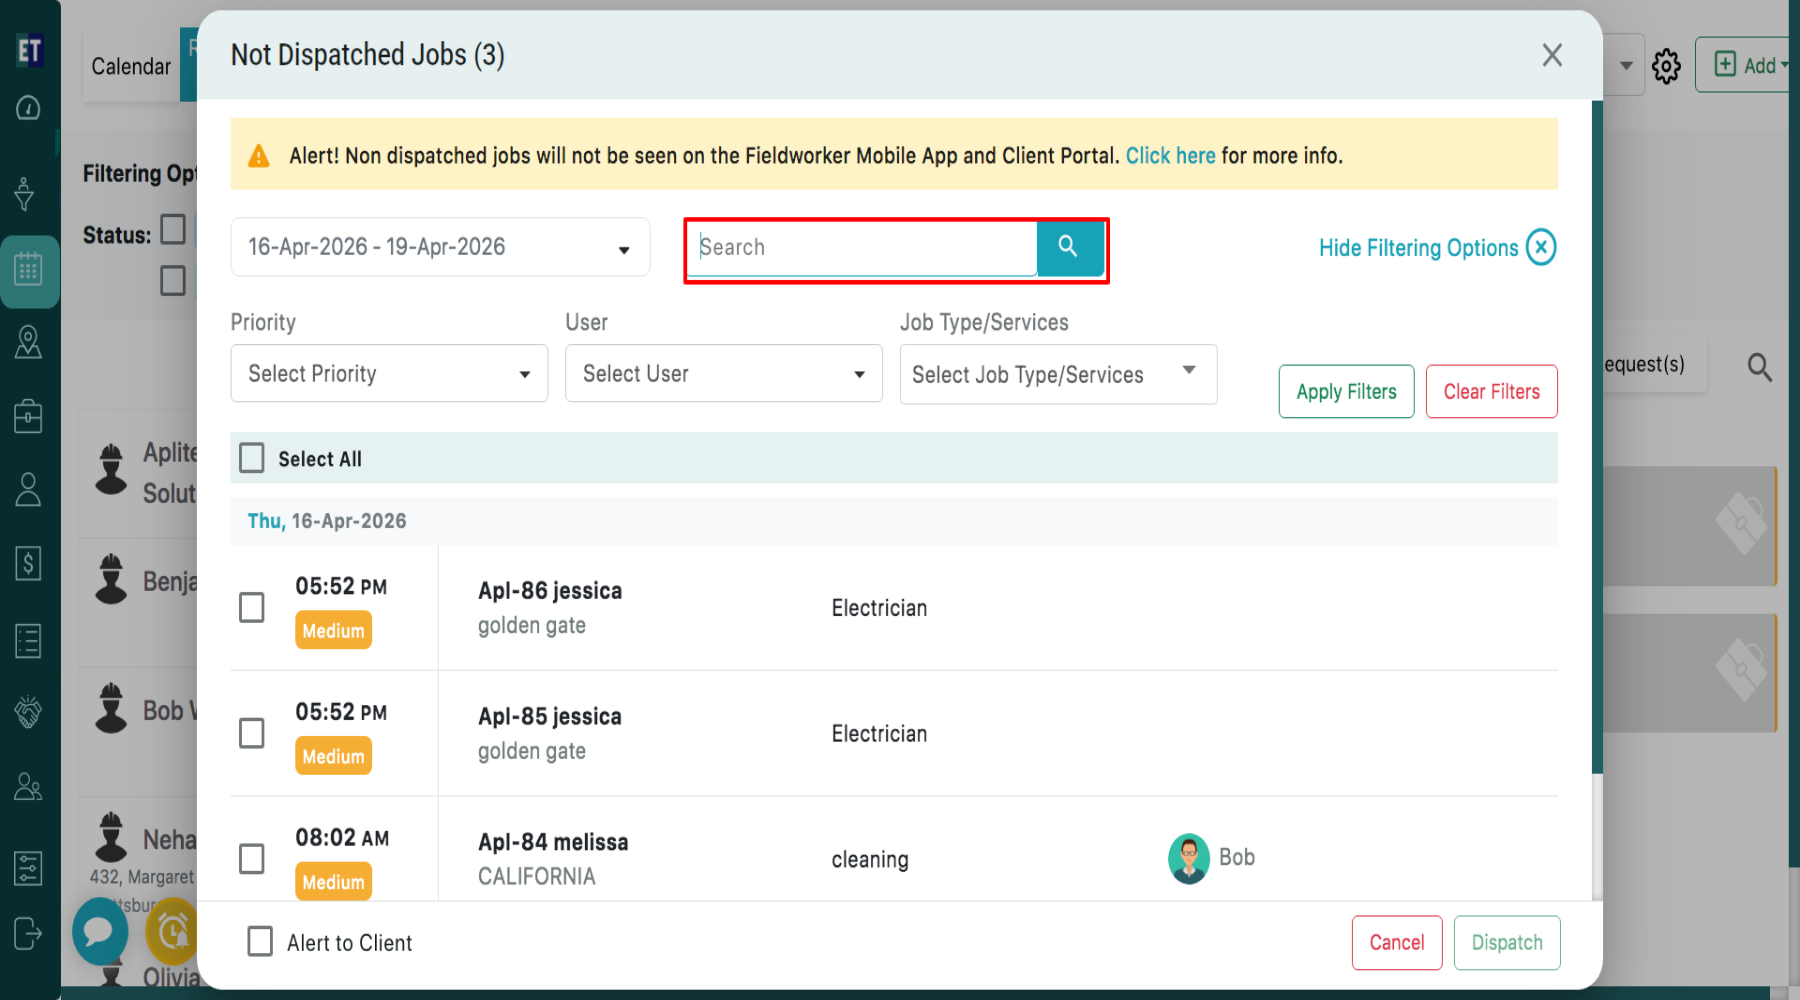Open the Select User dropdown
1800x1000 pixels.
pyautogui.click(x=723, y=374)
